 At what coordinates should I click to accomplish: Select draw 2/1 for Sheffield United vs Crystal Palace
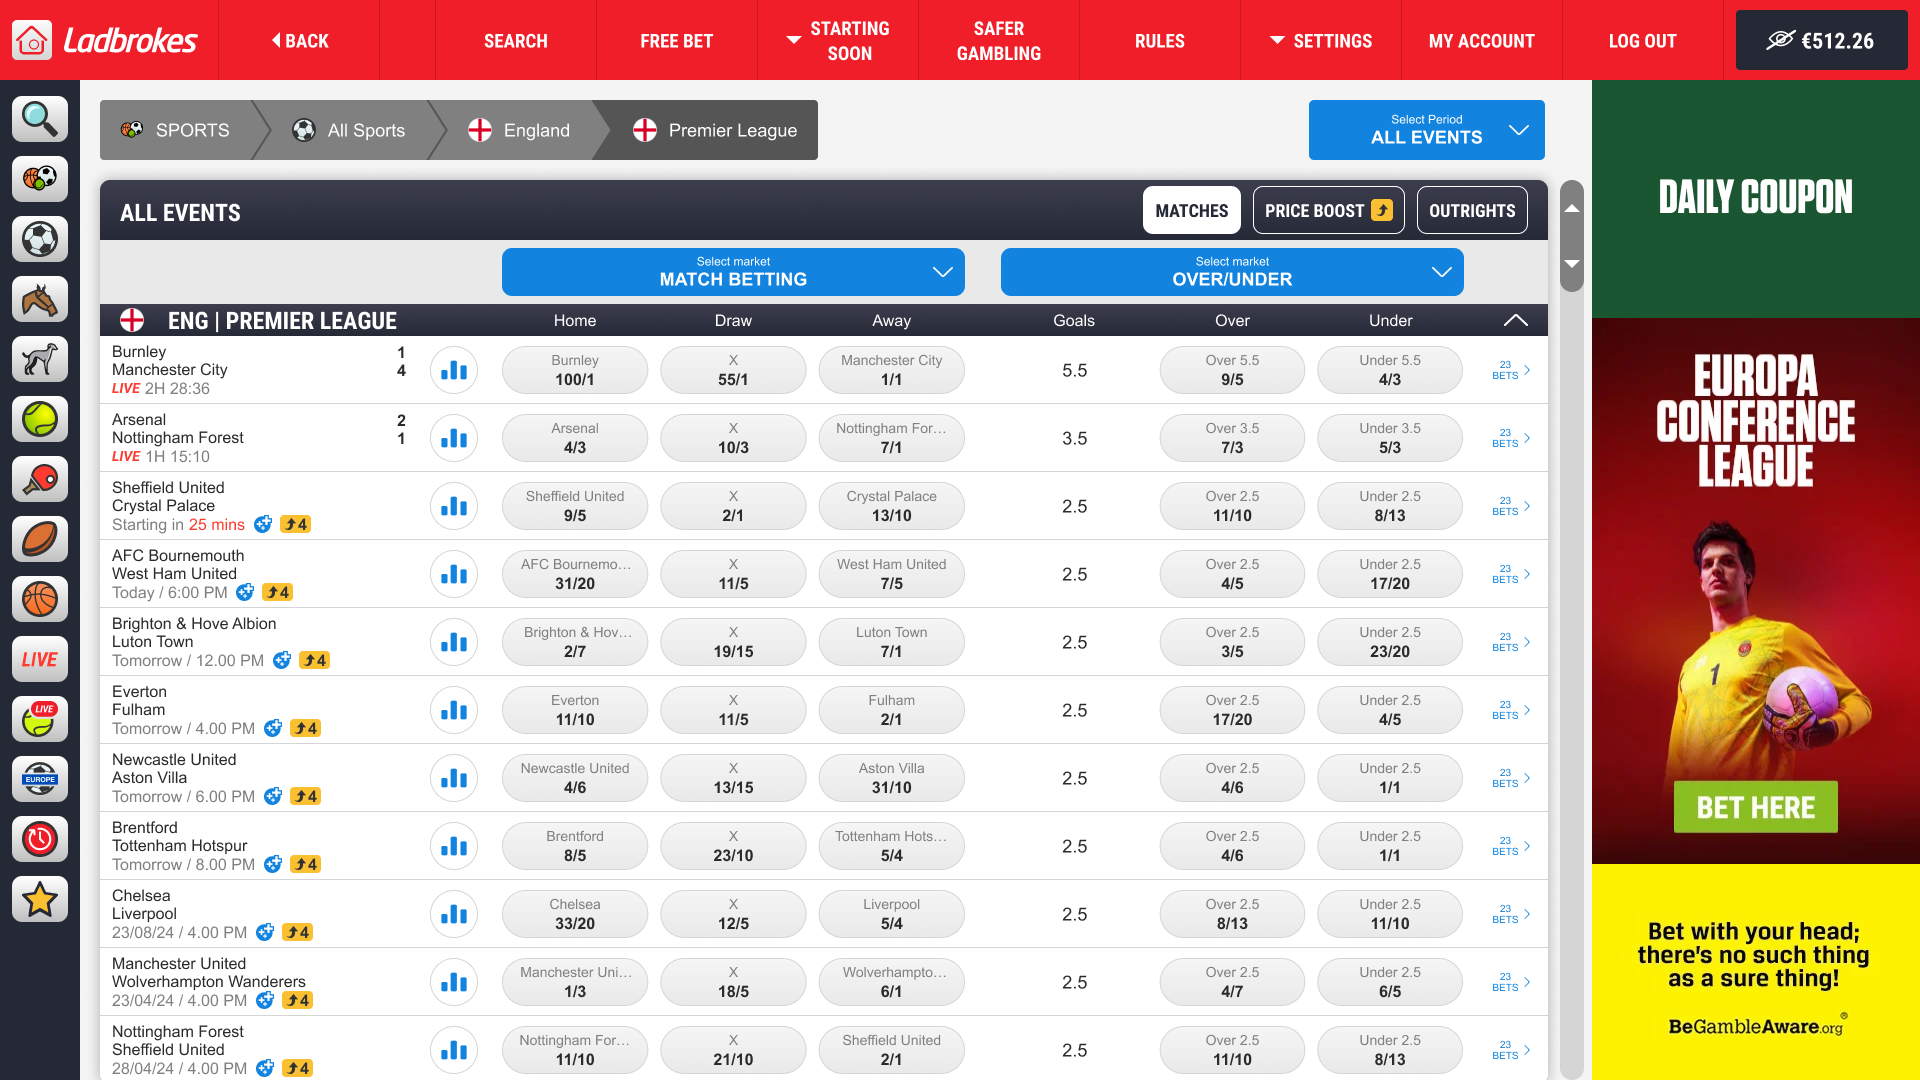click(733, 506)
